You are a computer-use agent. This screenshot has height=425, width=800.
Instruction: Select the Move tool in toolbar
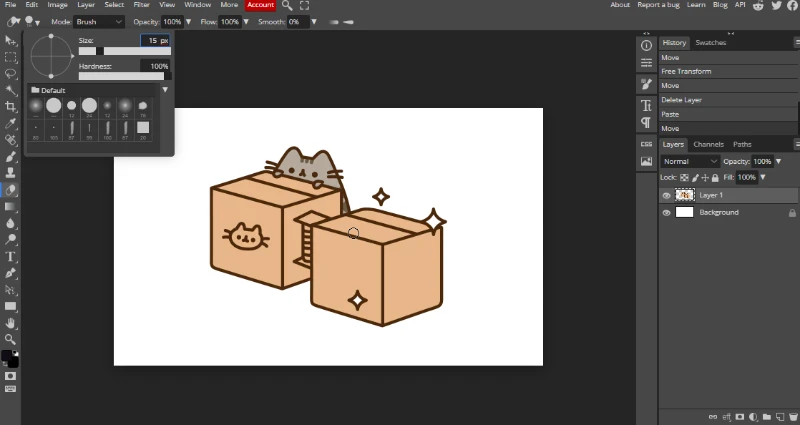point(11,41)
